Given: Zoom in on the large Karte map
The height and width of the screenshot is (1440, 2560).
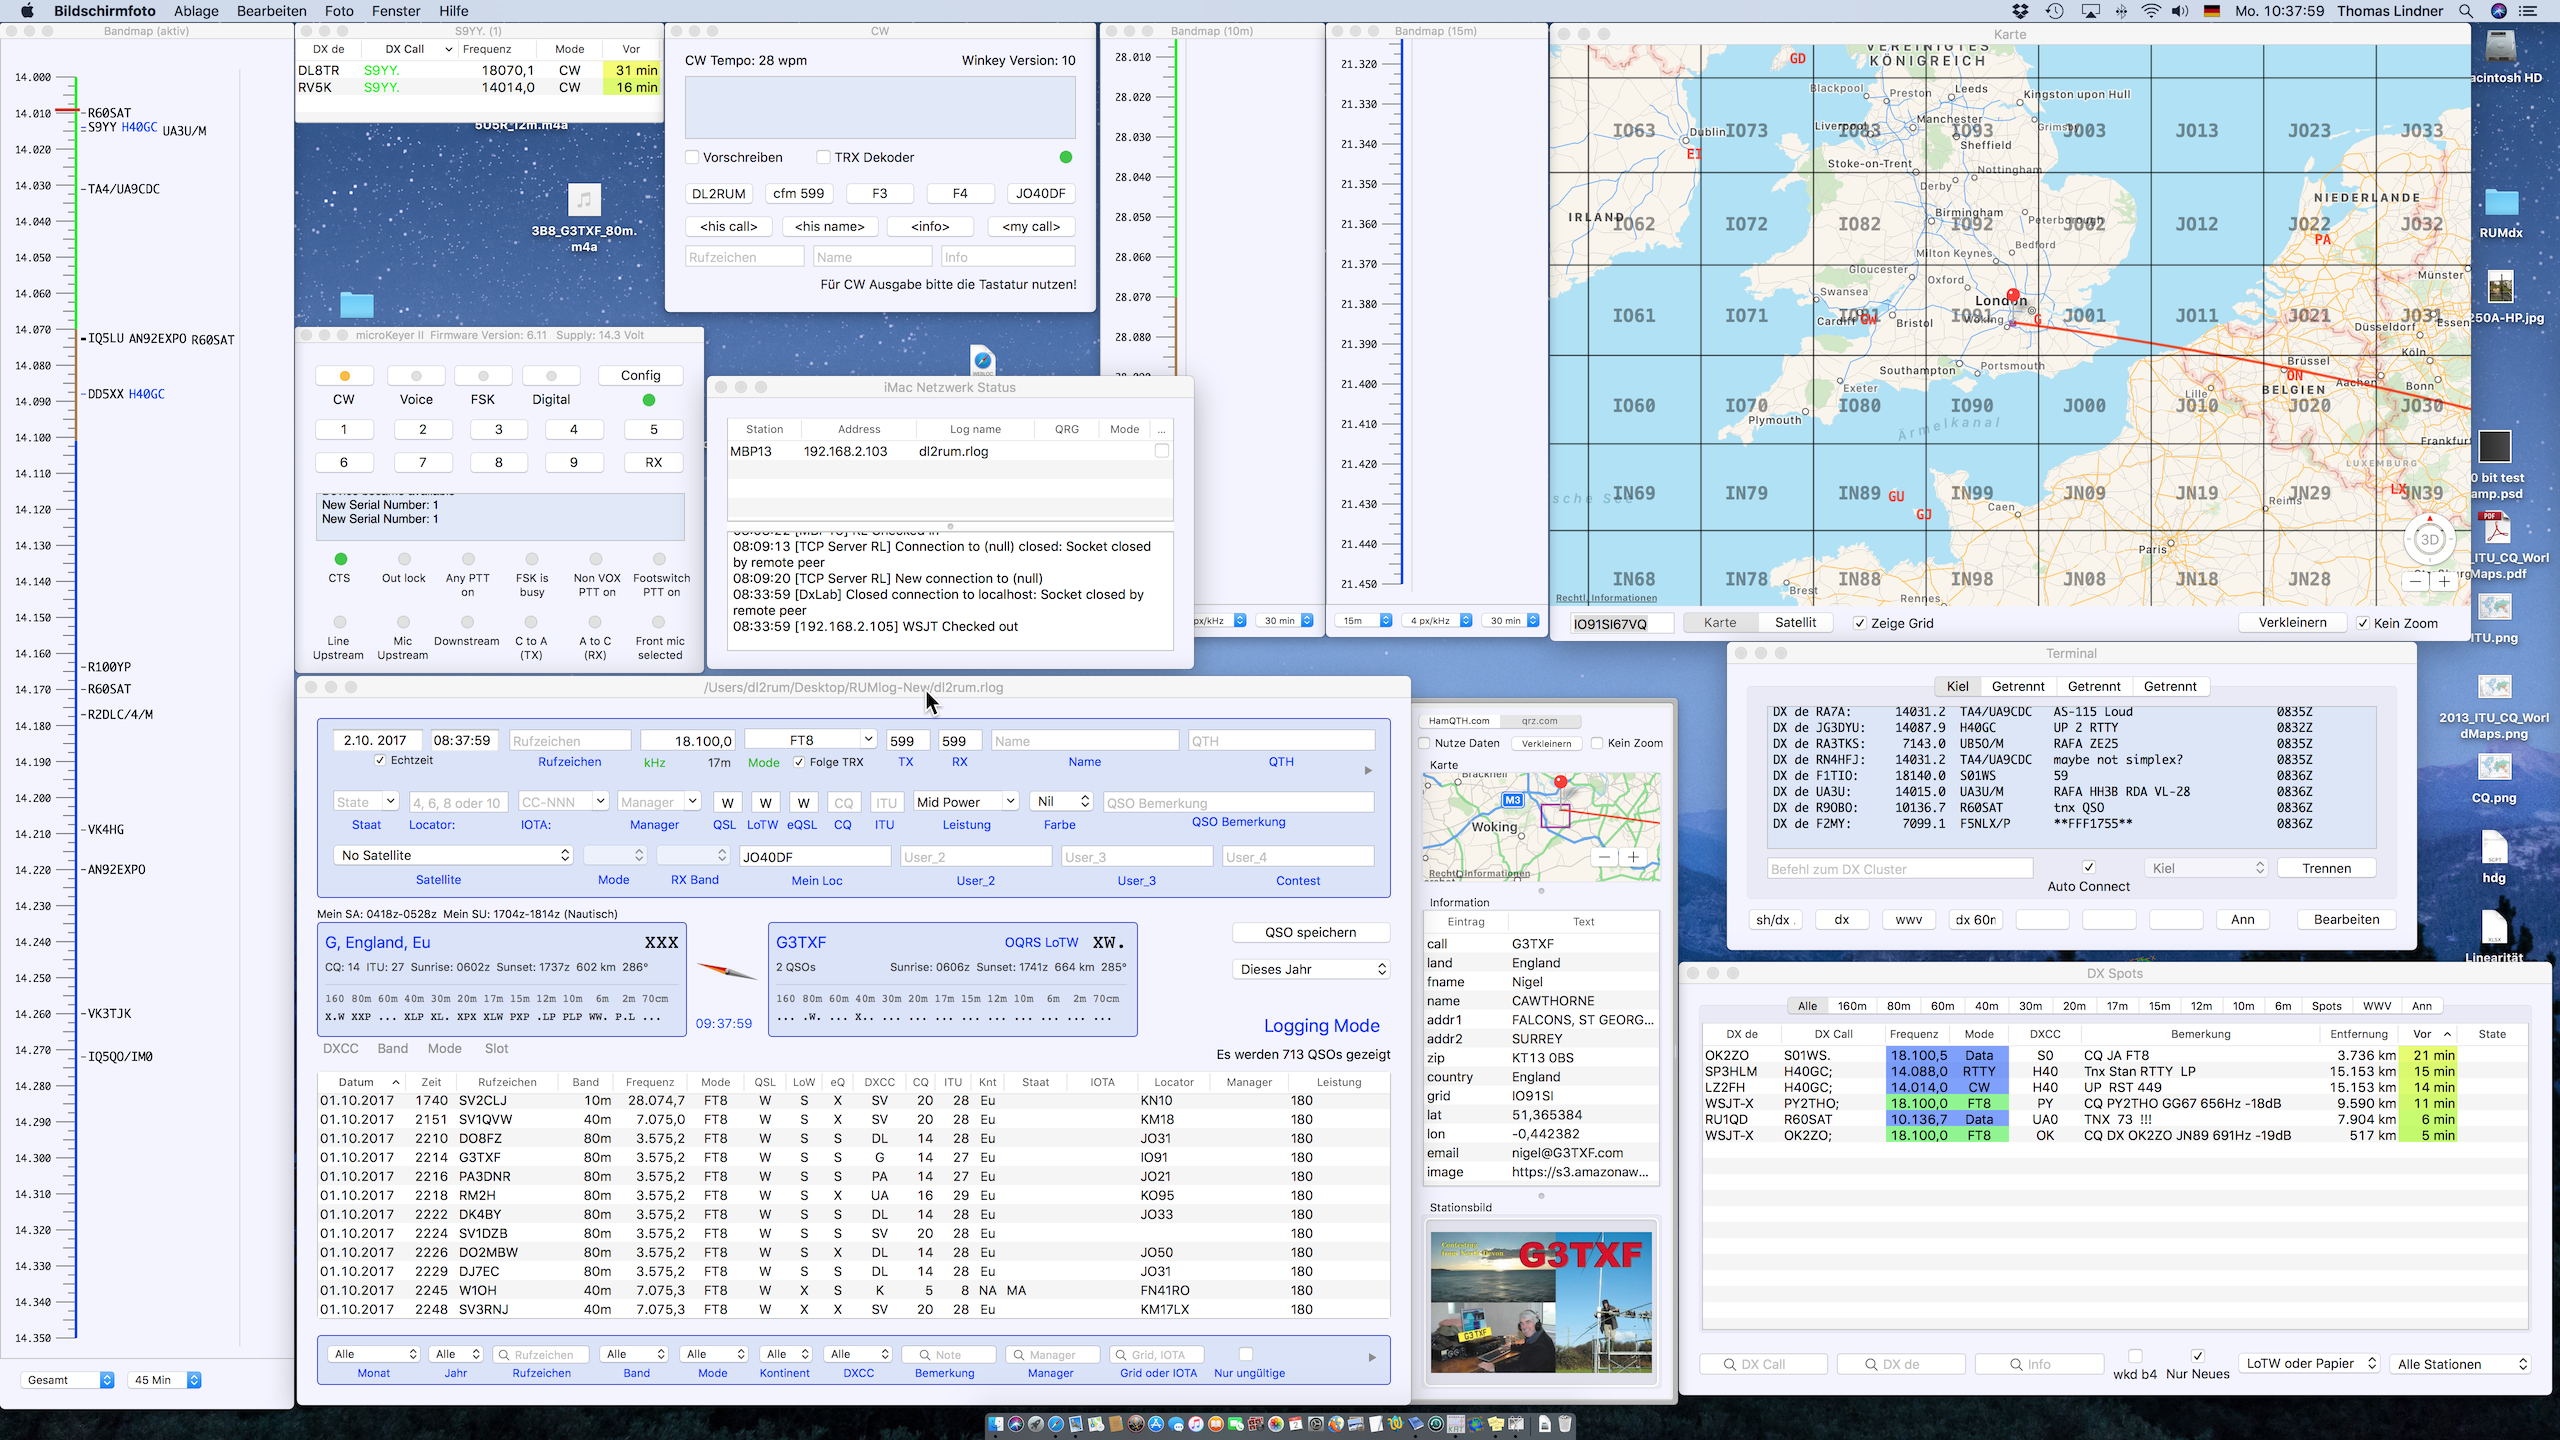Looking at the screenshot, I should [2444, 580].
